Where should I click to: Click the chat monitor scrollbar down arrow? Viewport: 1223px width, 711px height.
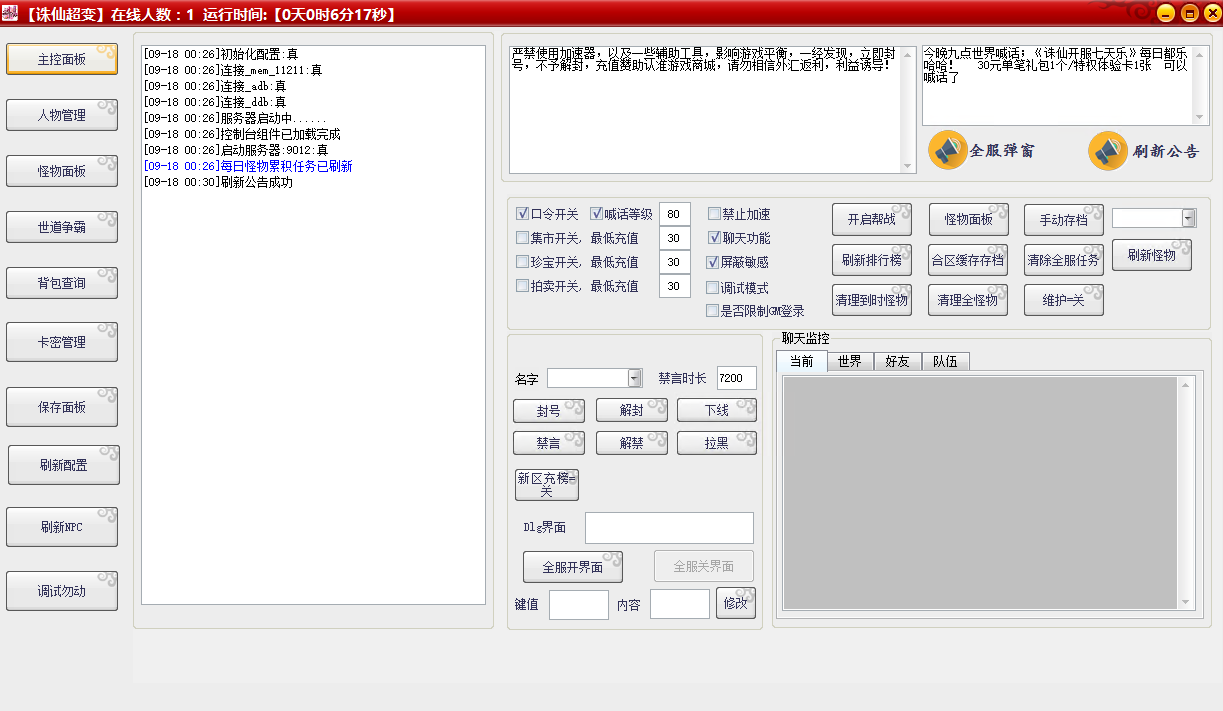coord(1187,601)
